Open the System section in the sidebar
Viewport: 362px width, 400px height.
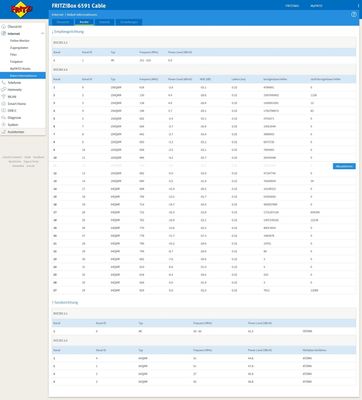tap(13, 125)
